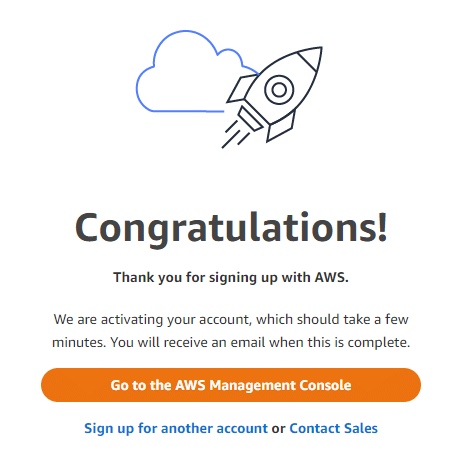Click the rocket's circular porthole window

pos(279,90)
